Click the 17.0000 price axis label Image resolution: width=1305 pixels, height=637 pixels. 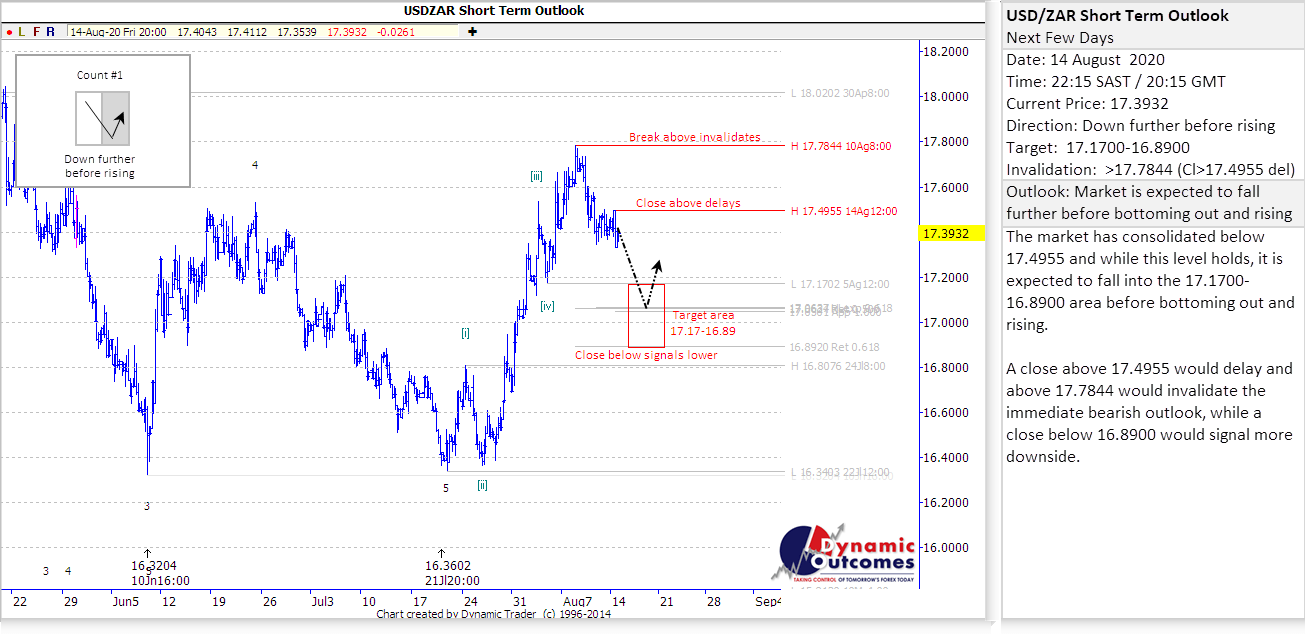coord(945,322)
